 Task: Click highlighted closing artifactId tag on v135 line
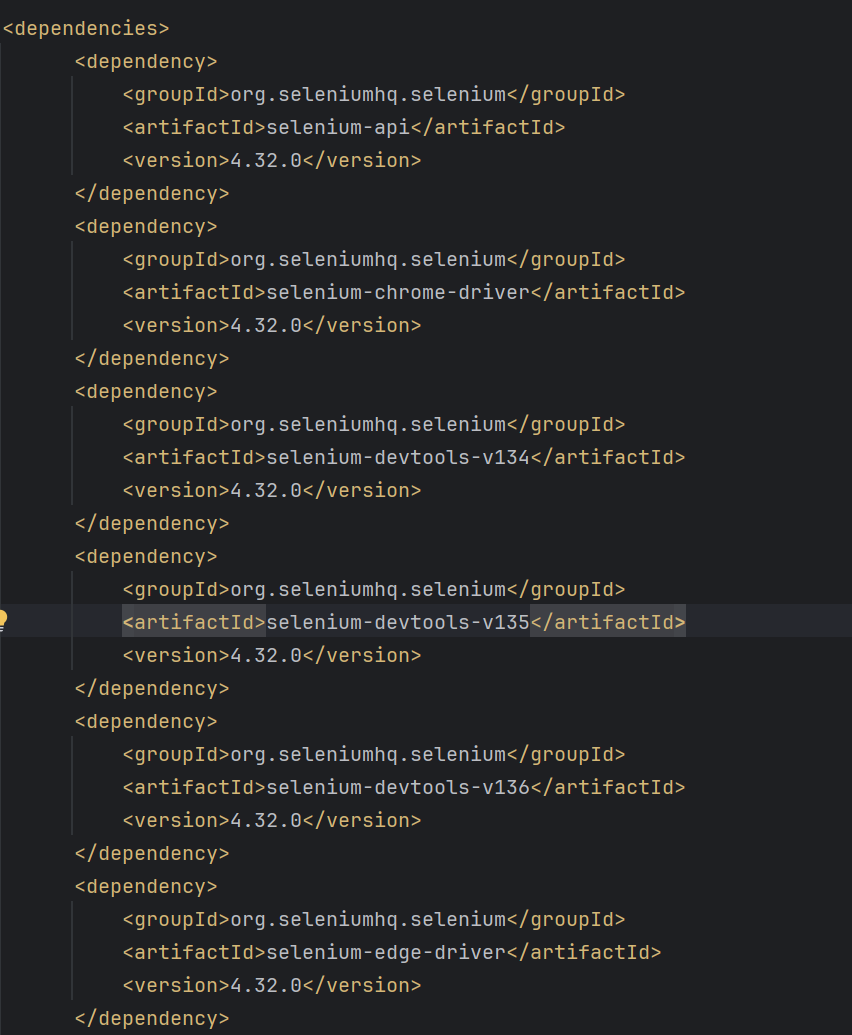[608, 622]
